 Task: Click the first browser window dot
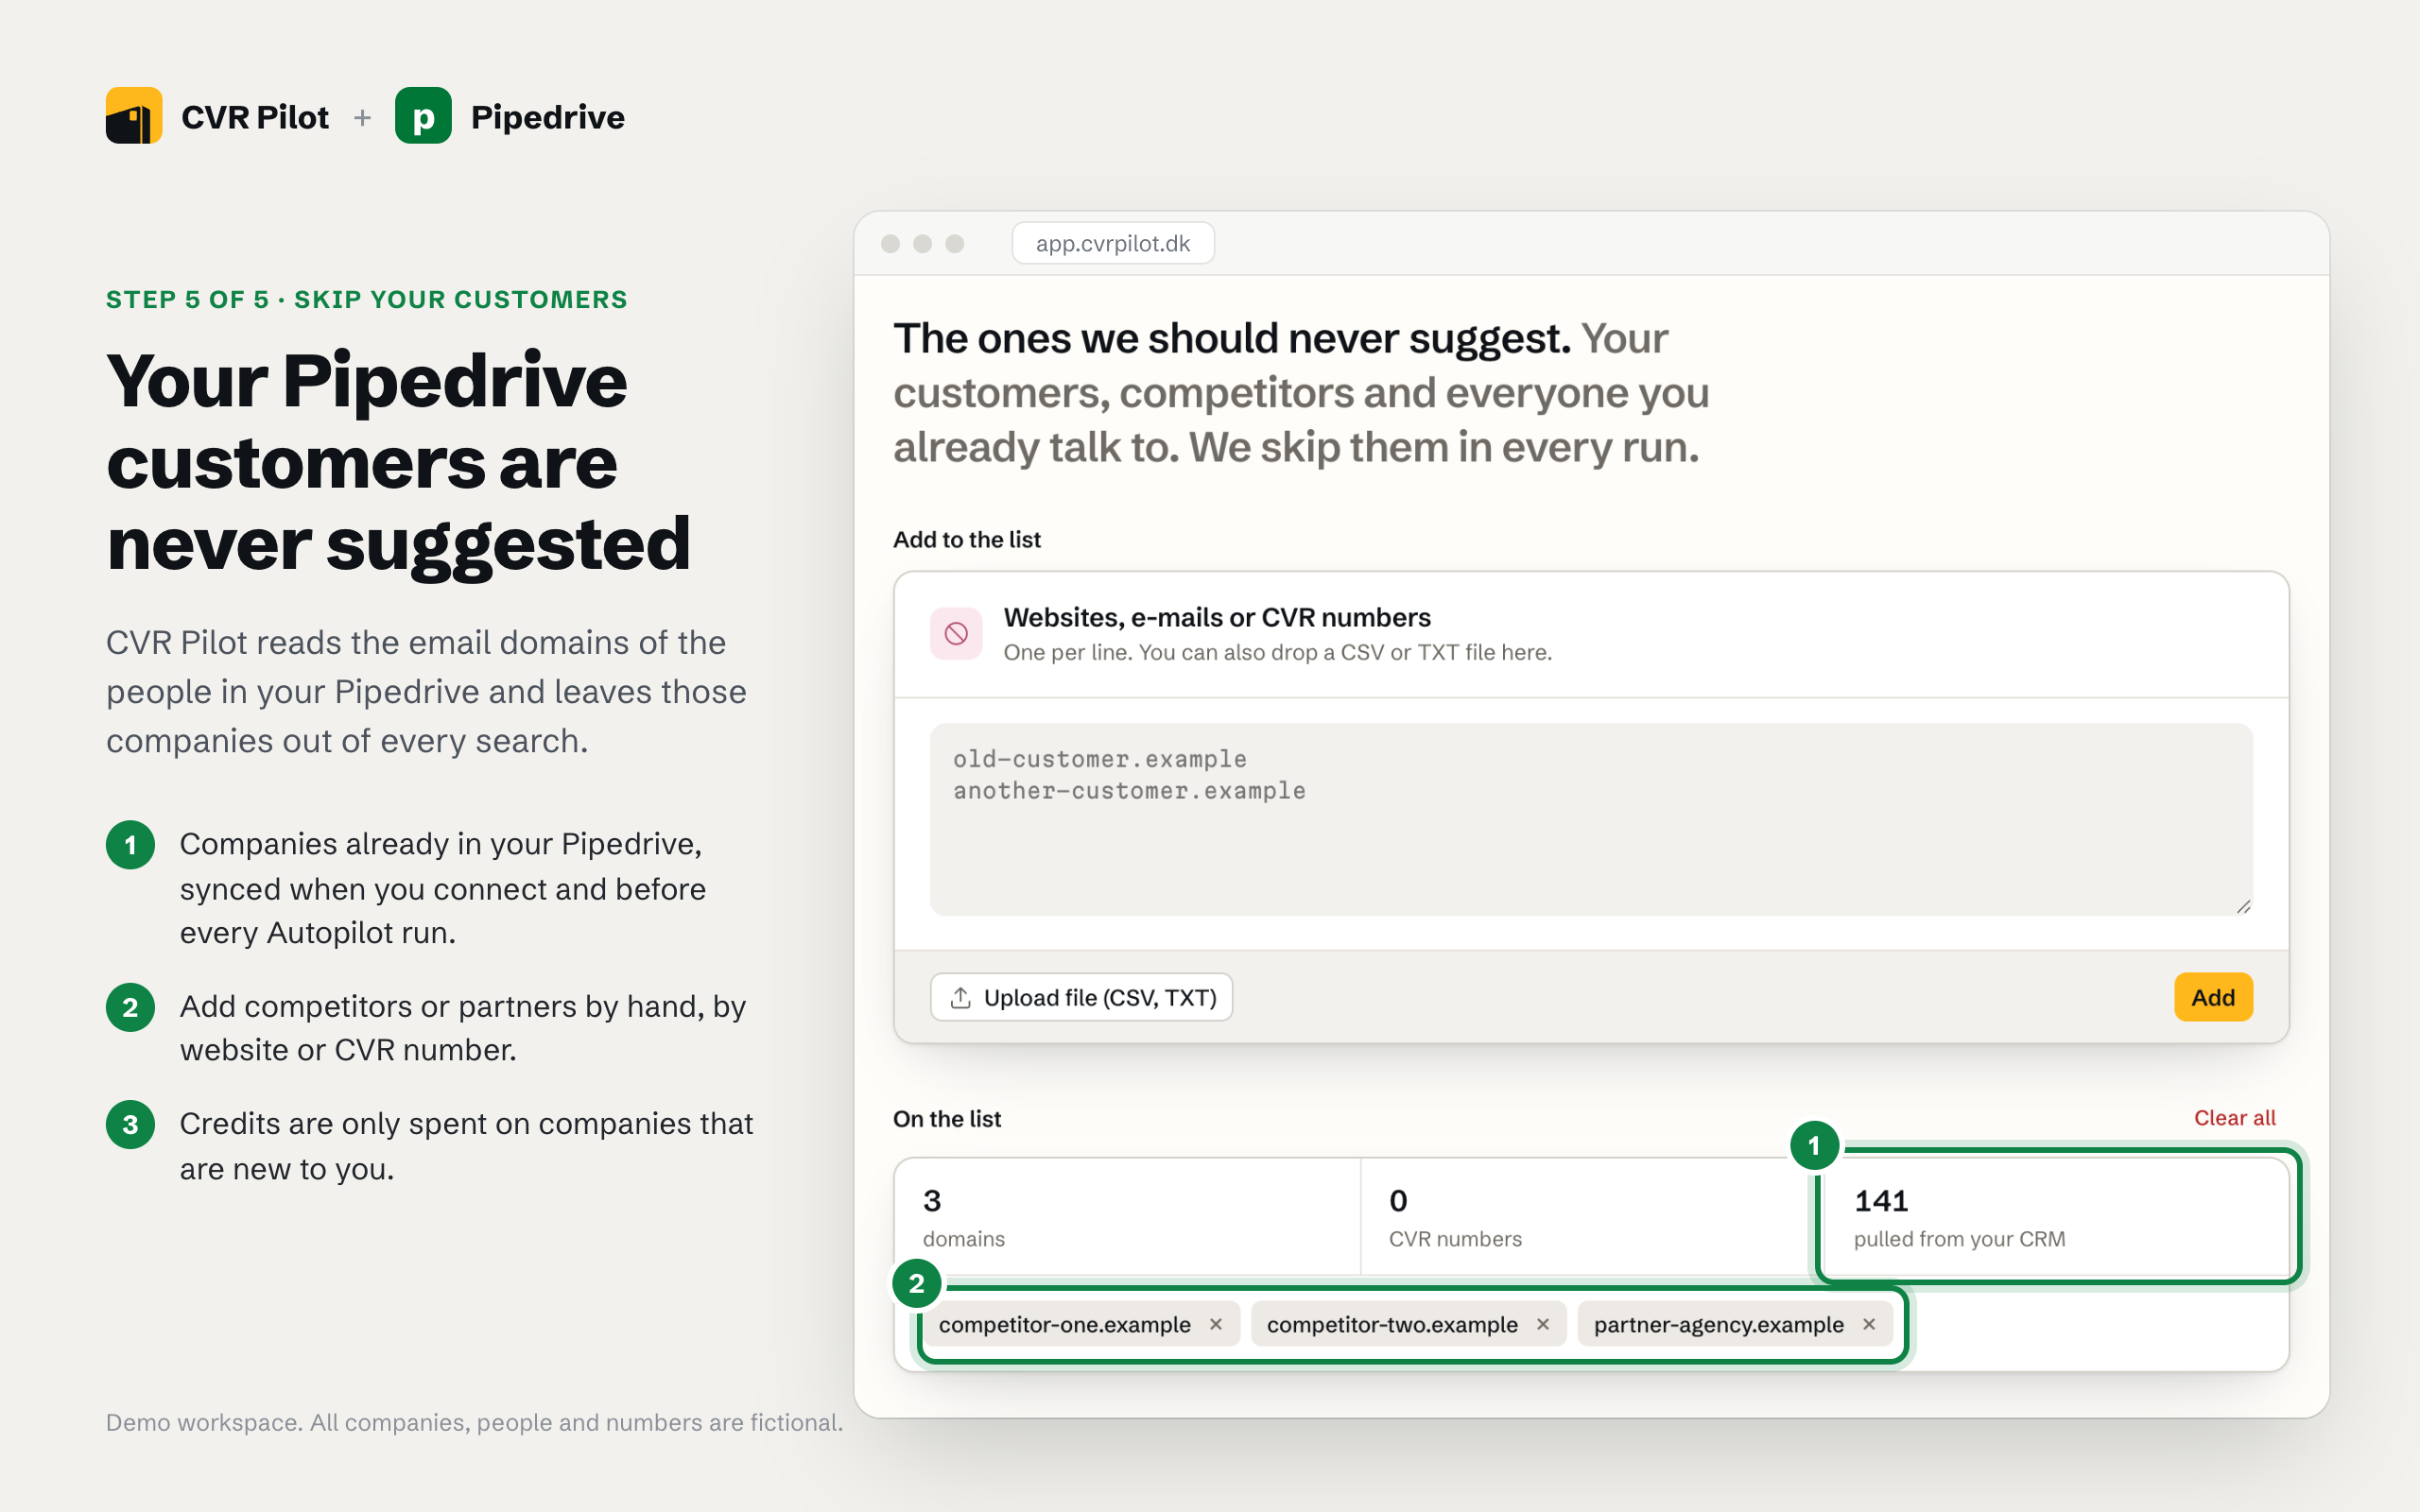[x=890, y=243]
